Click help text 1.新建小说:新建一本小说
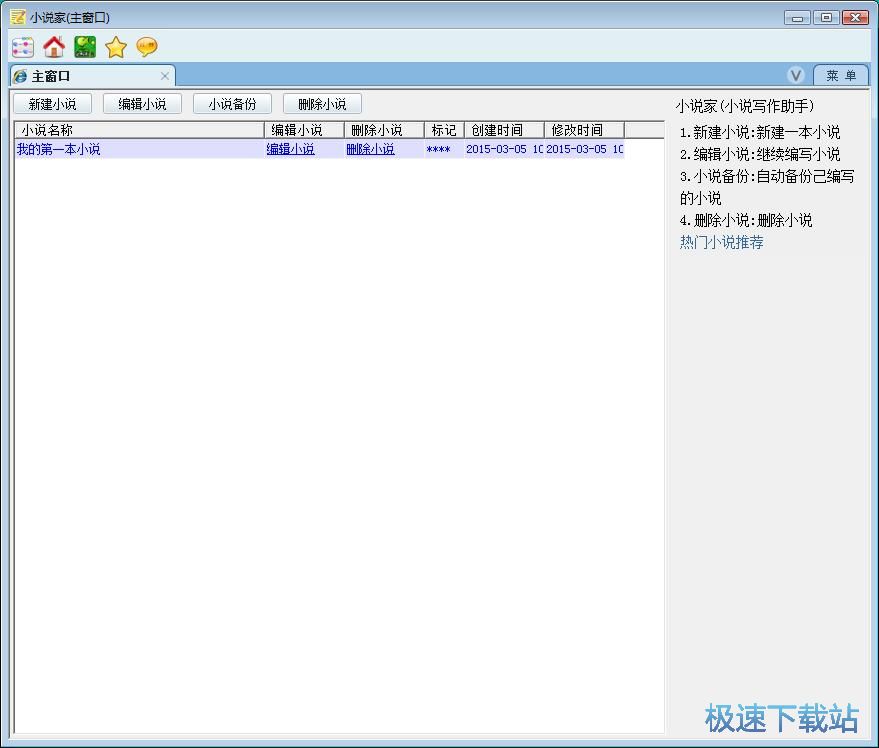This screenshot has height=748, width=879. click(760, 132)
